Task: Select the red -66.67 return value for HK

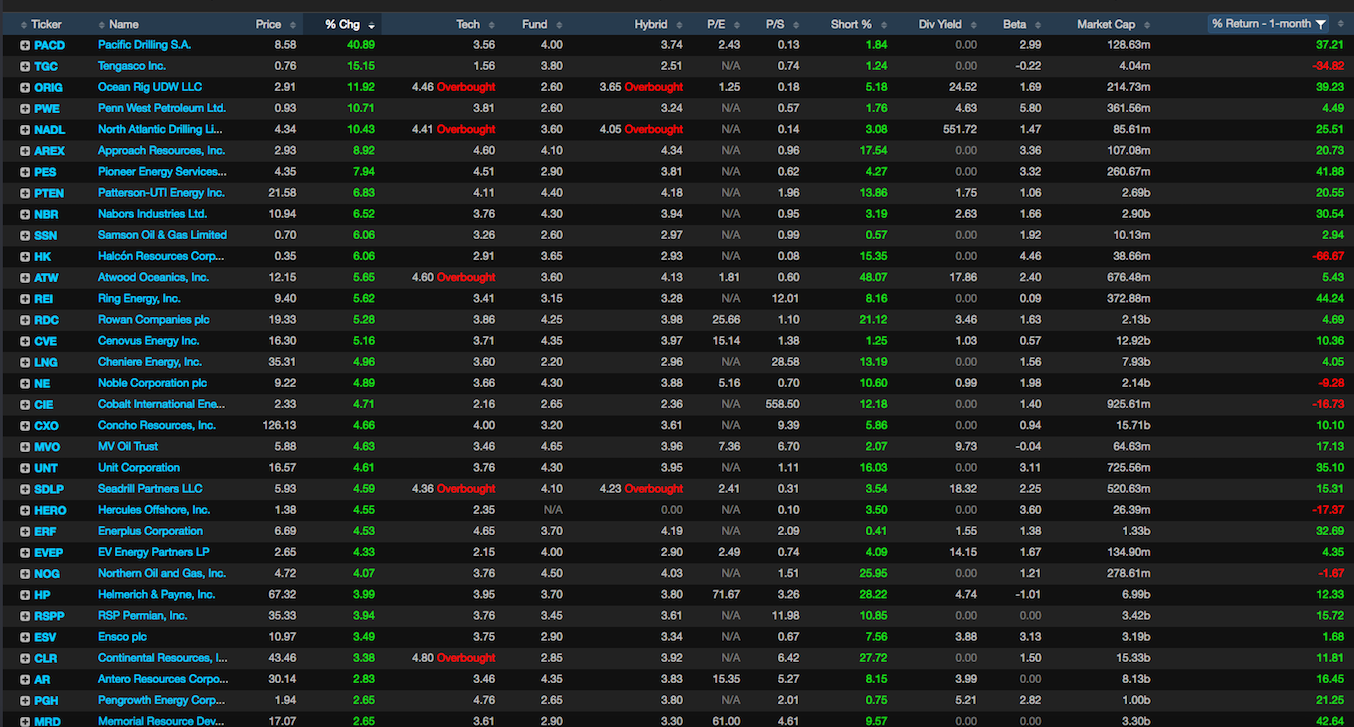Action: click(x=1329, y=256)
